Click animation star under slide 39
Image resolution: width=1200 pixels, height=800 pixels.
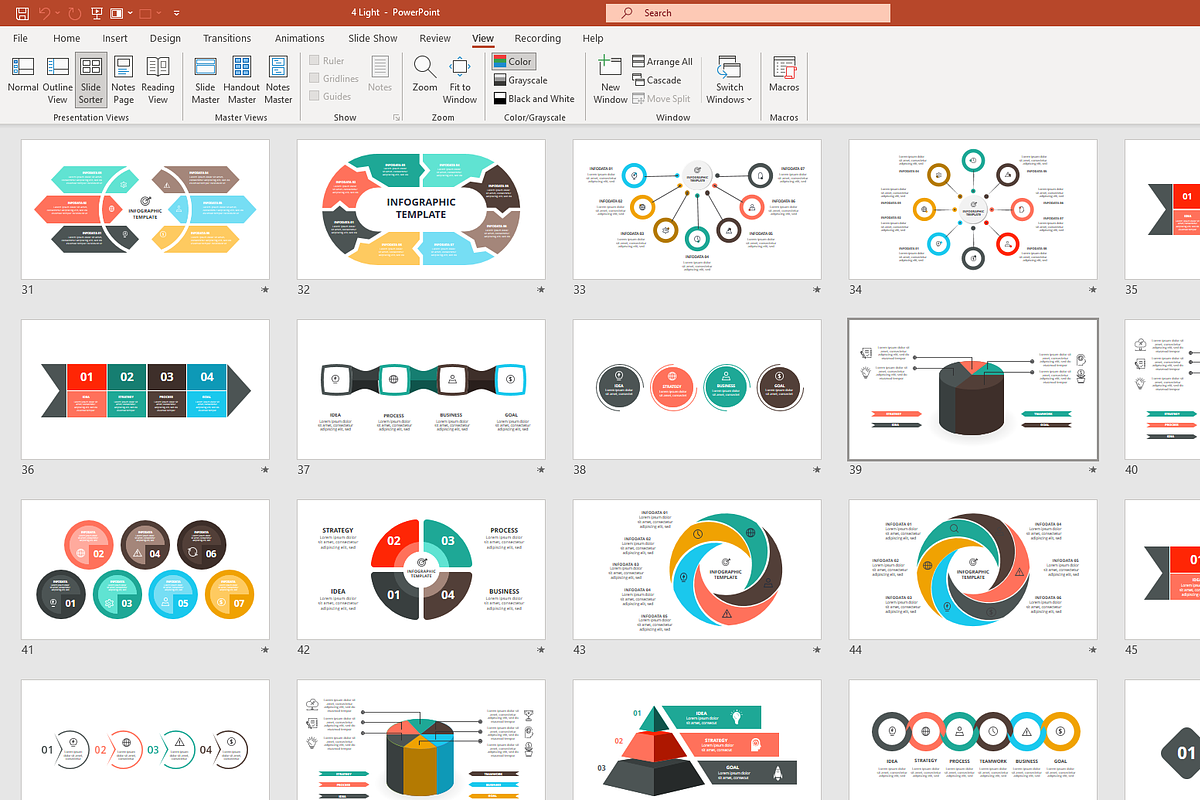pos(1093,470)
